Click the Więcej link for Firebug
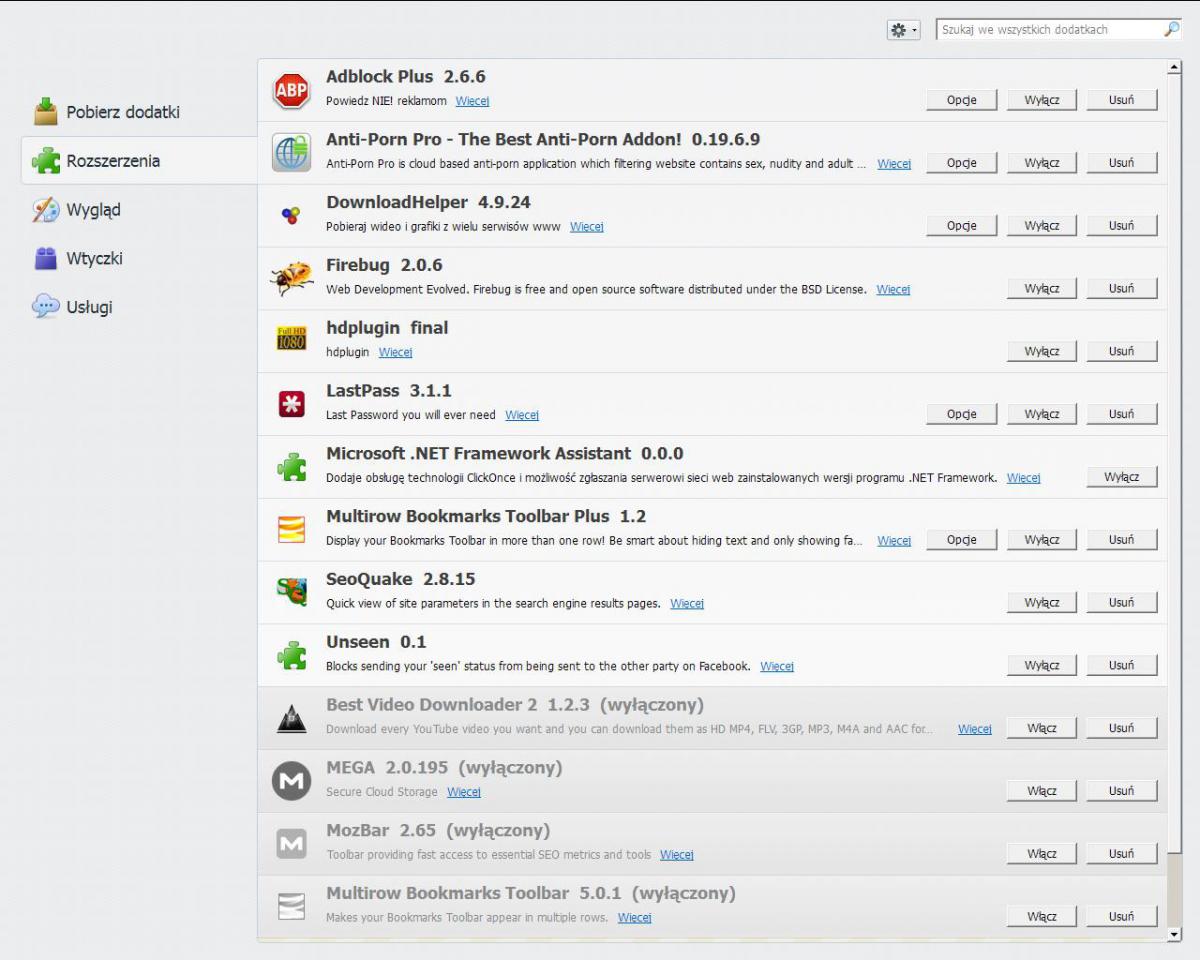Image resolution: width=1200 pixels, height=960 pixels. coord(894,290)
